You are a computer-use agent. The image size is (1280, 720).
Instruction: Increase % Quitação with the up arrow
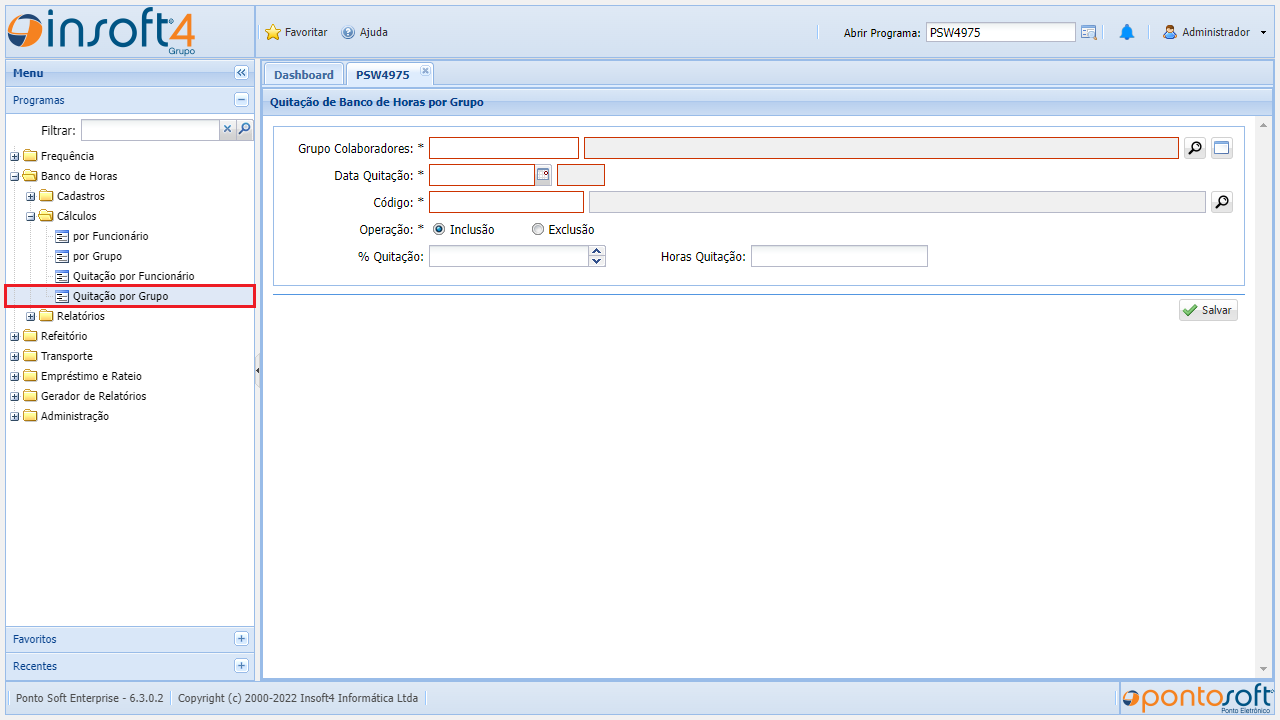597,251
